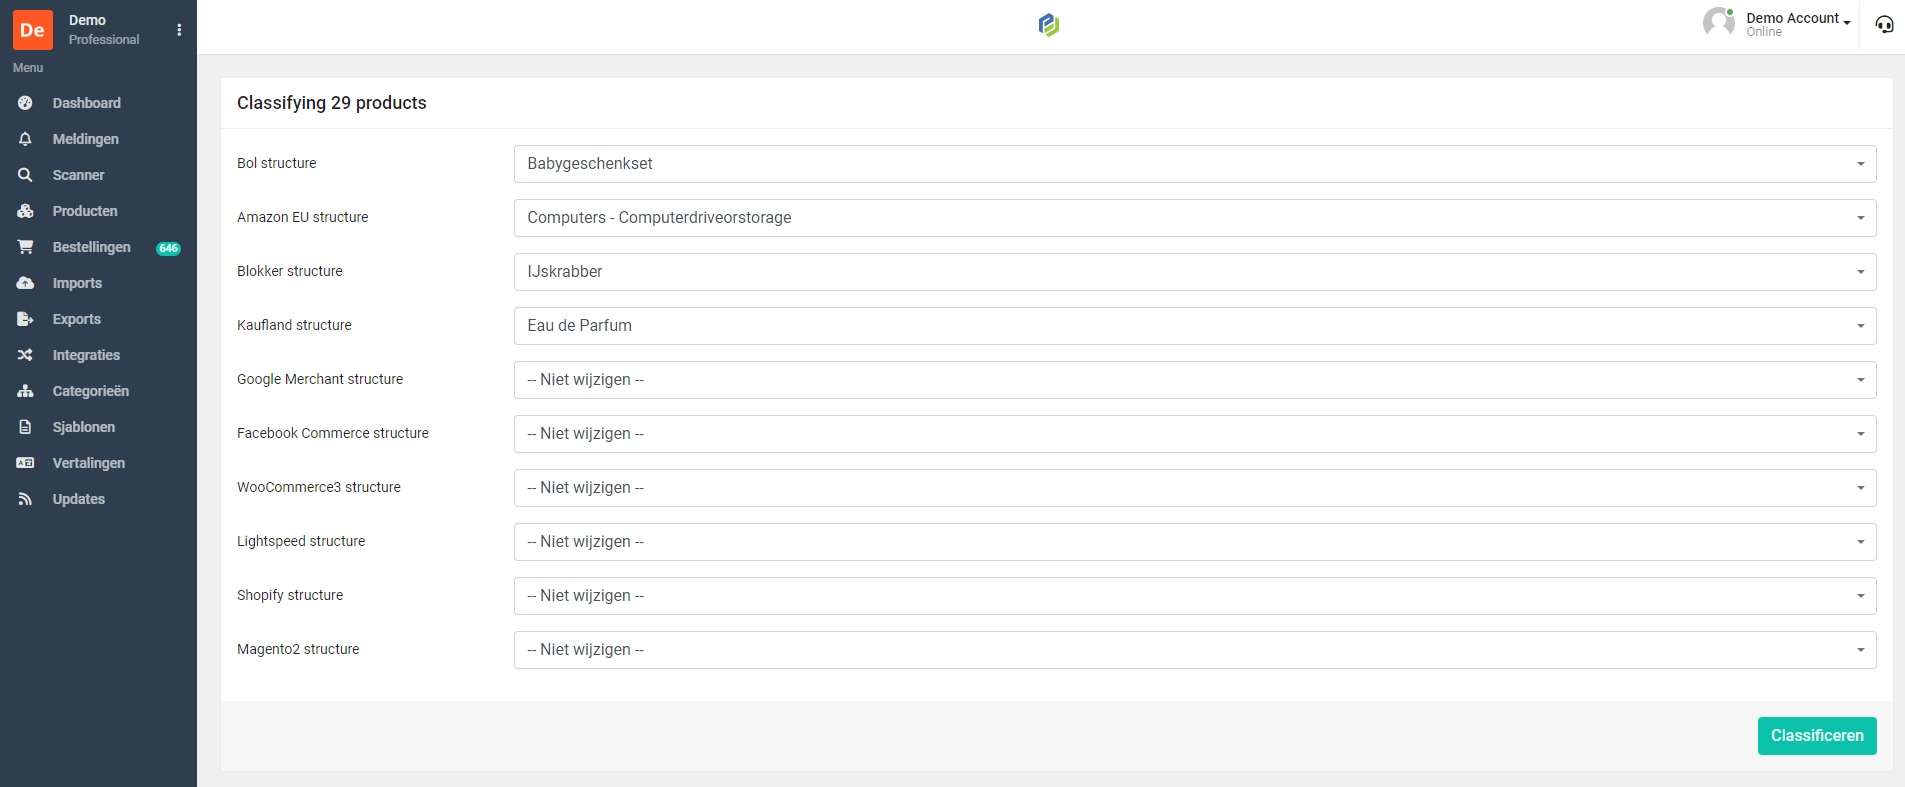Click the Meldingen bell icon
1905x787 pixels.
tap(25, 139)
